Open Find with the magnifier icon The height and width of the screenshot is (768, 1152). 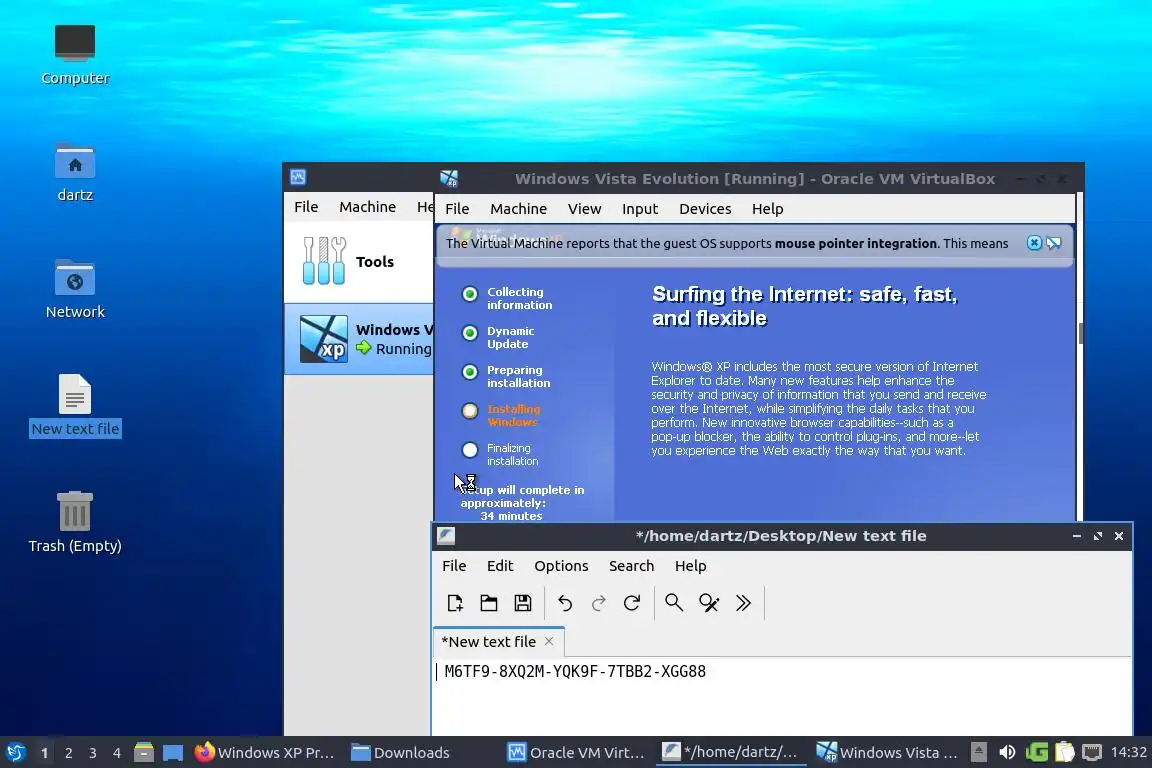click(x=674, y=603)
